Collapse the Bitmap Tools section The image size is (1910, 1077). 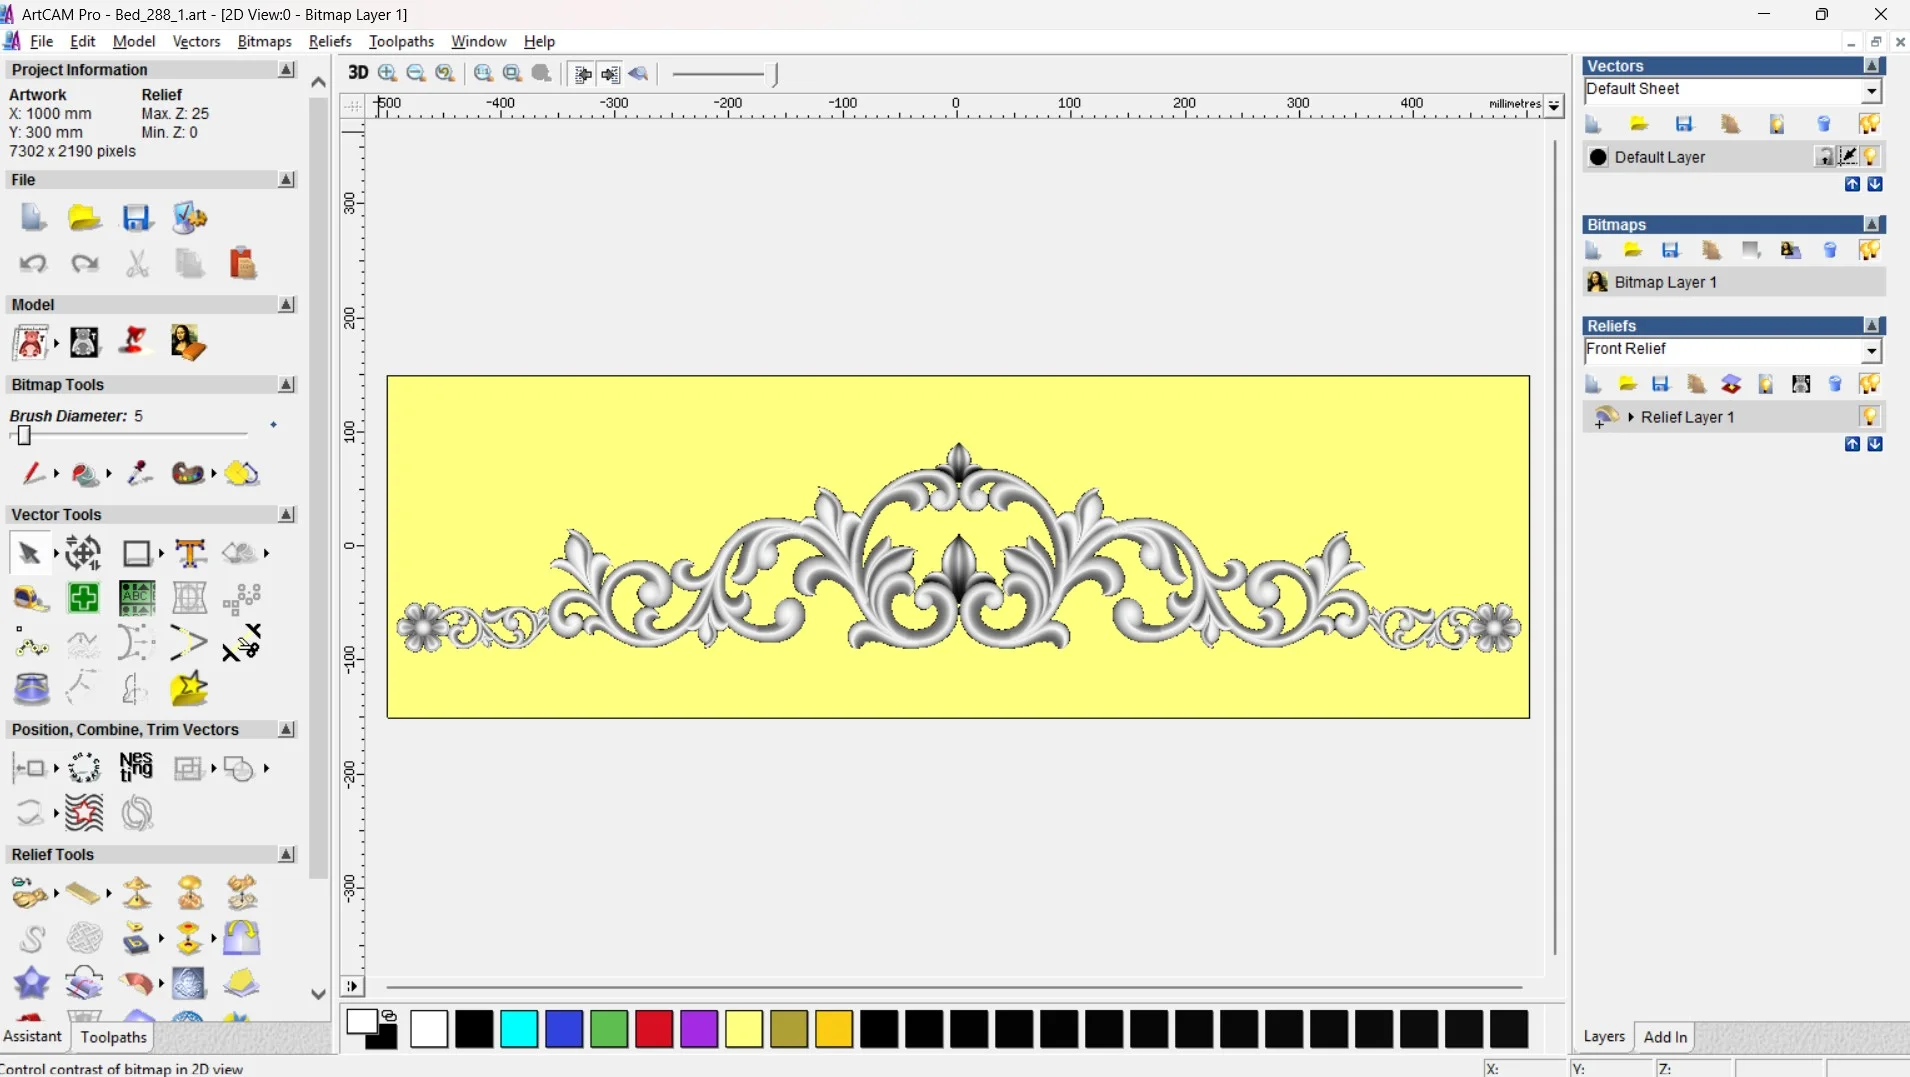tap(286, 385)
